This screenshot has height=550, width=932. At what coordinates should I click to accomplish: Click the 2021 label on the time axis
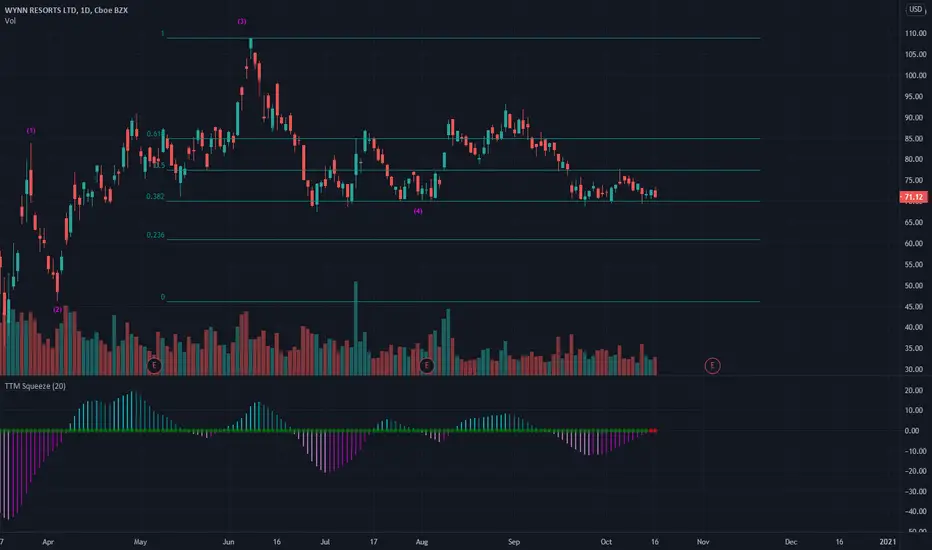click(x=887, y=542)
